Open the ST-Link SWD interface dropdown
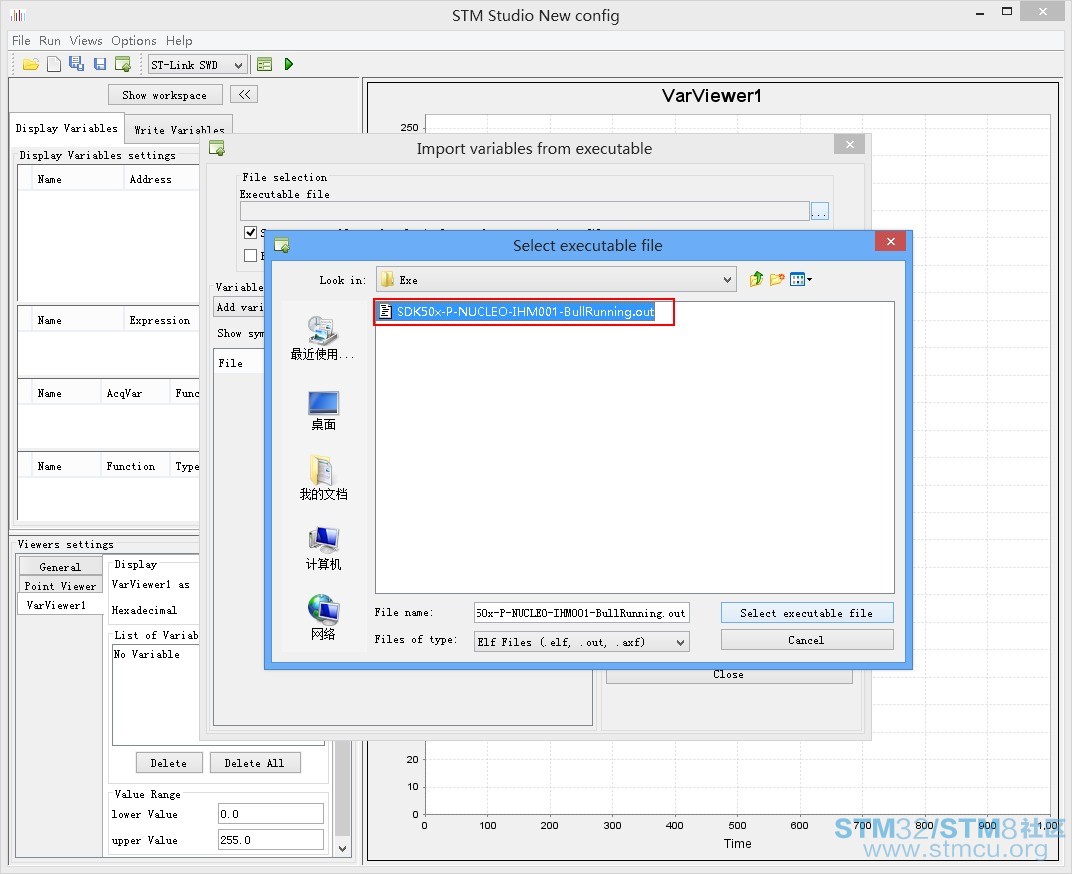 (197, 65)
